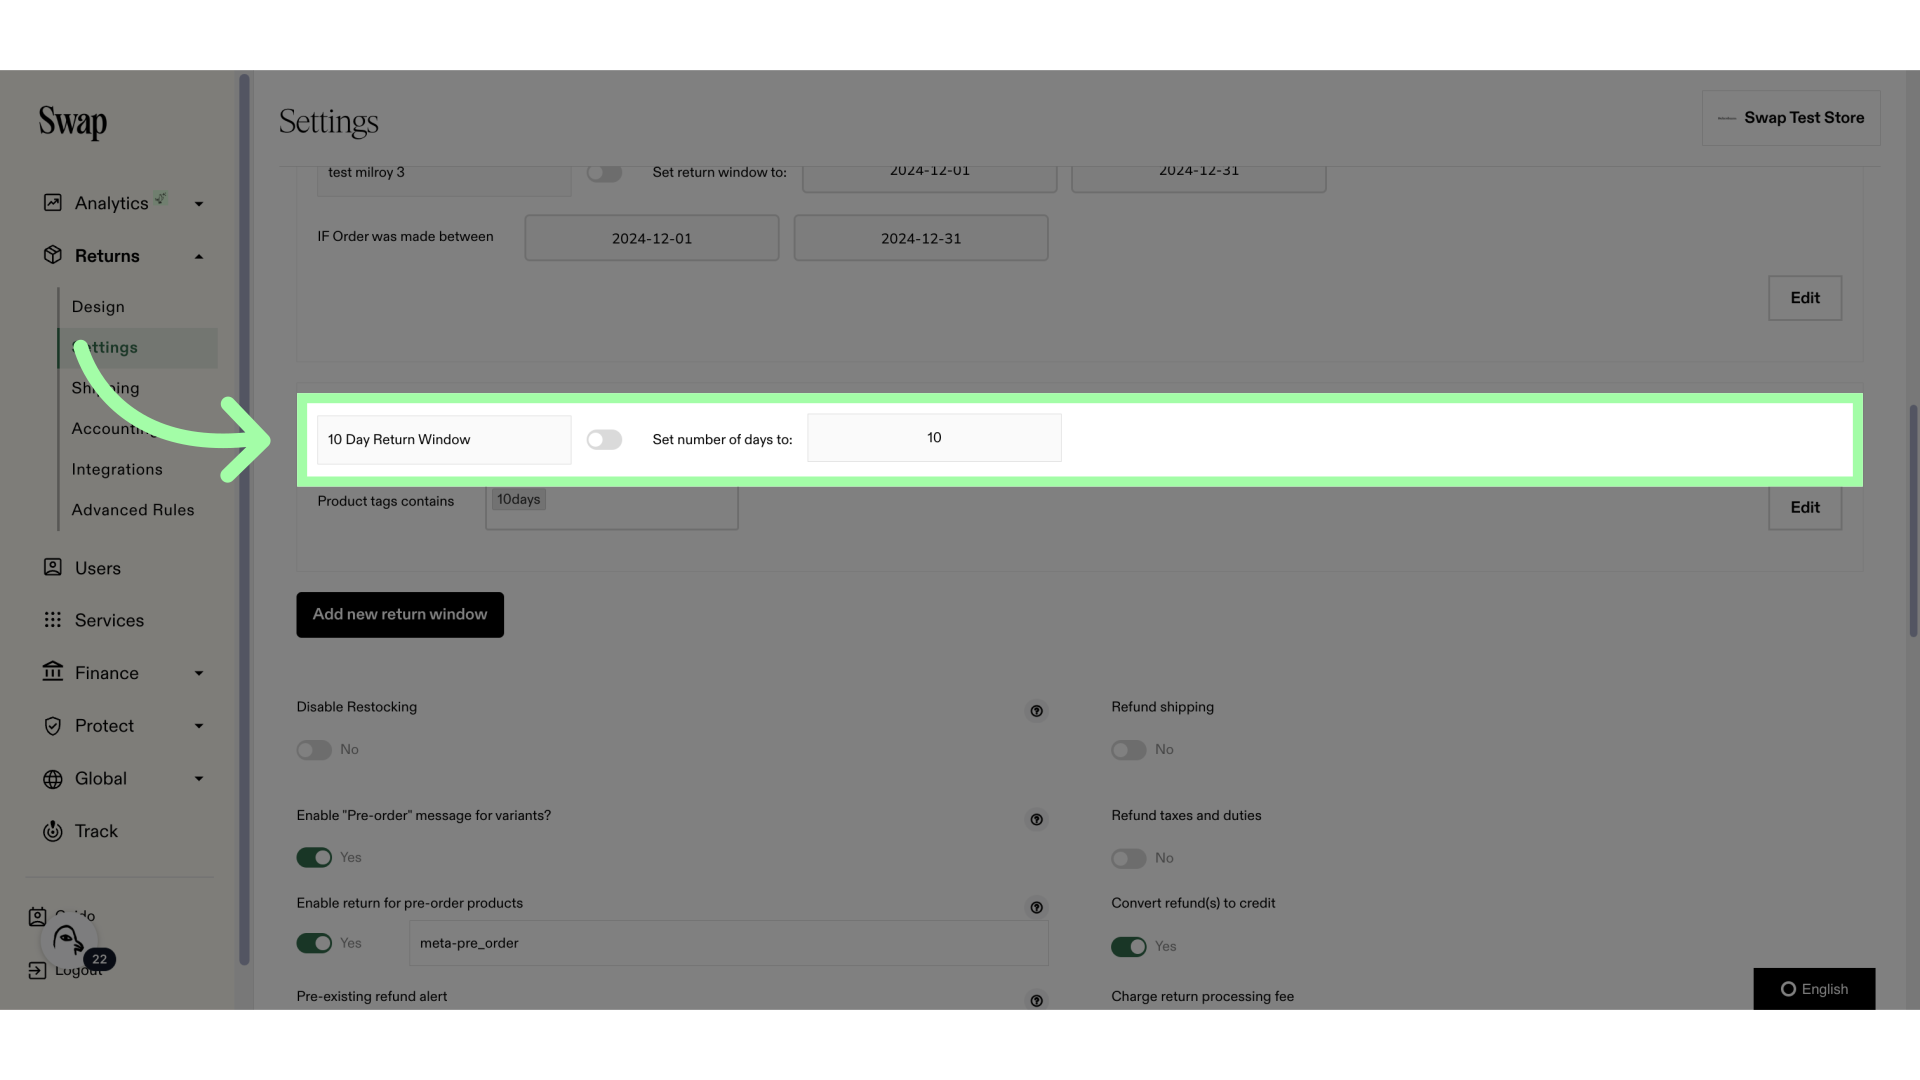Click the English language selector
Image resolution: width=1920 pixels, height=1080 pixels.
[x=1815, y=989]
